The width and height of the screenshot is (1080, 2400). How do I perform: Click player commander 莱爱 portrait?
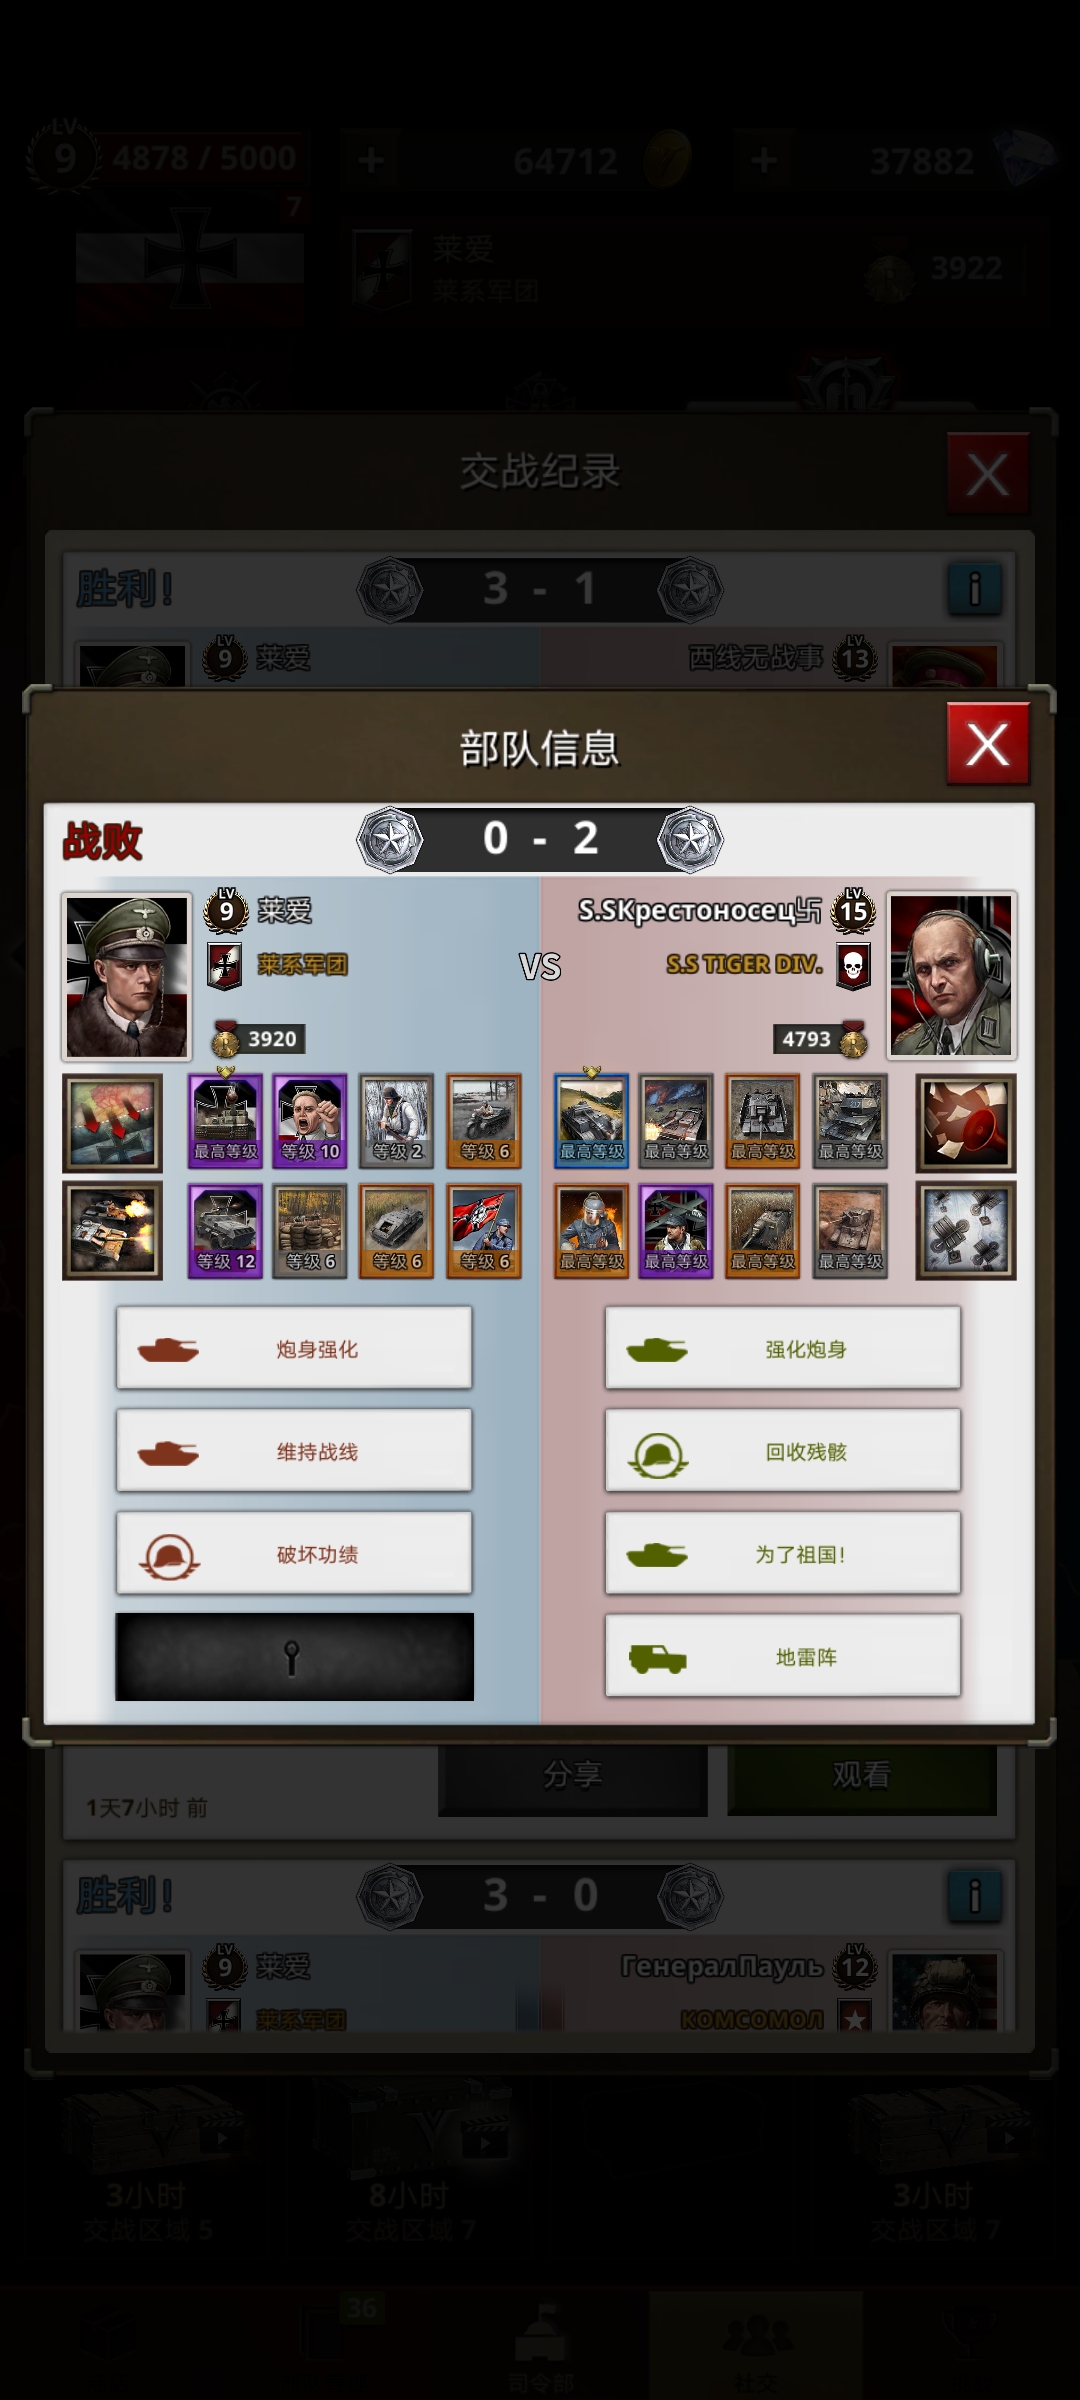pos(126,976)
